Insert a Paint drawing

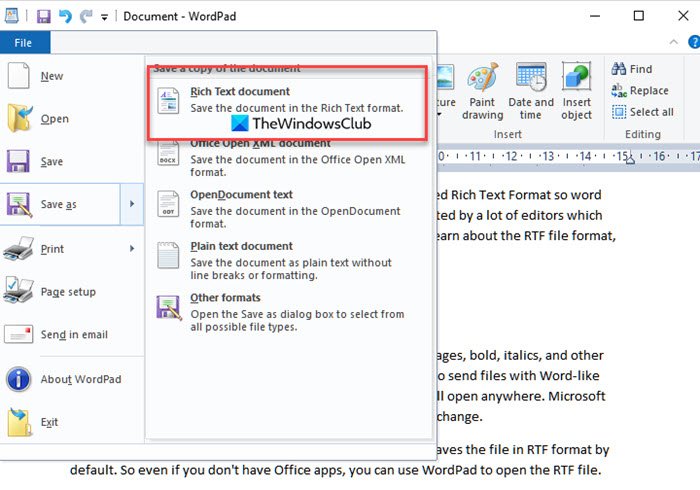(x=483, y=91)
